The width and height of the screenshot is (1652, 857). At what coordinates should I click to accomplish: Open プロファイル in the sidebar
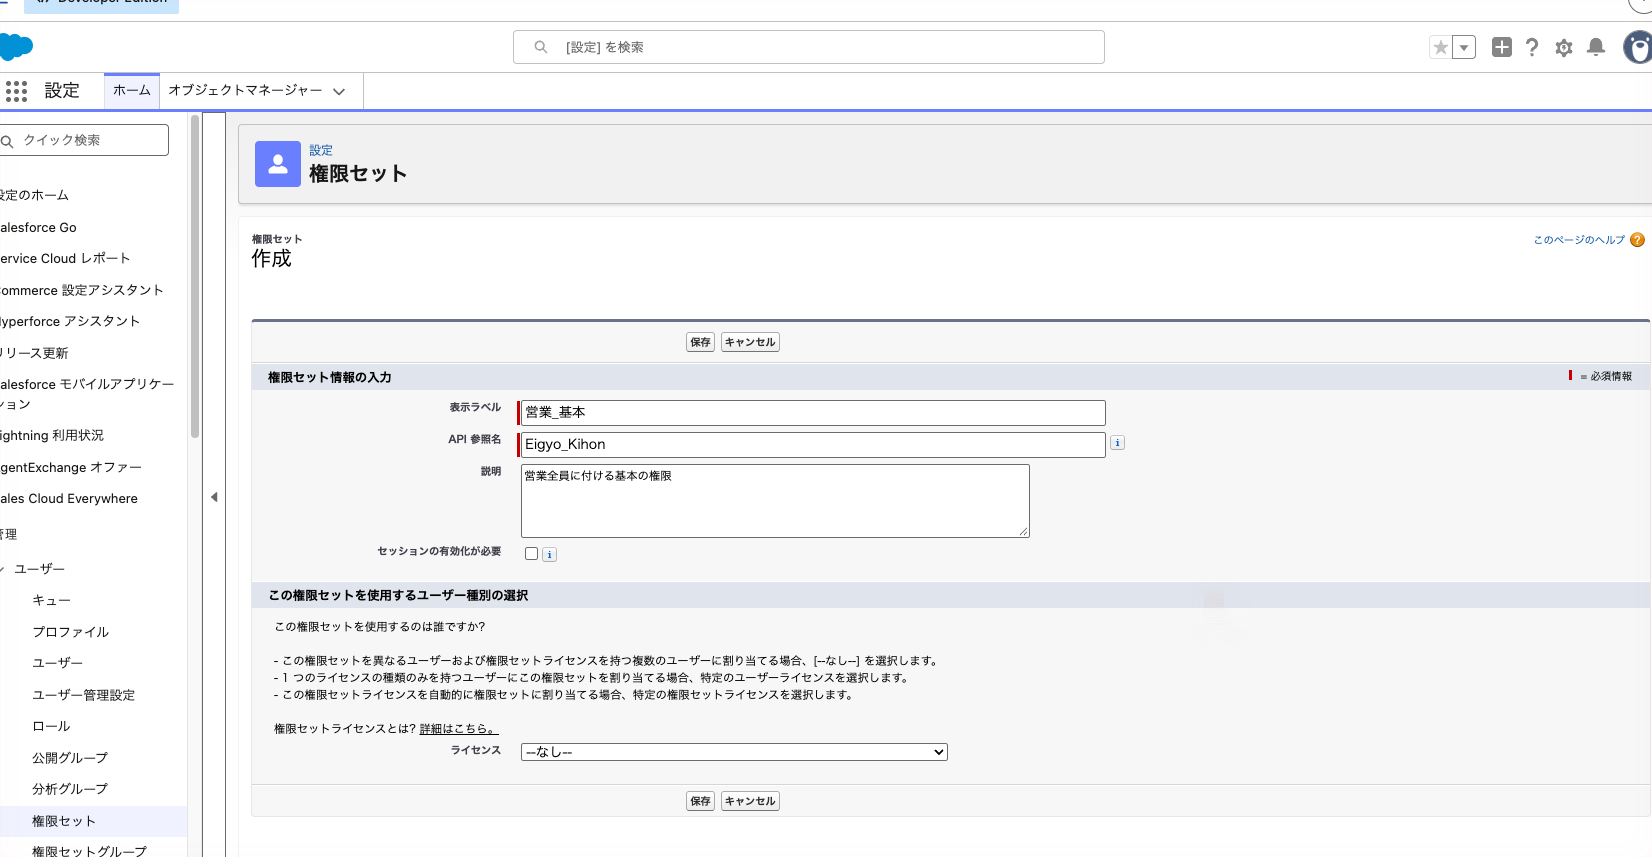point(71,632)
